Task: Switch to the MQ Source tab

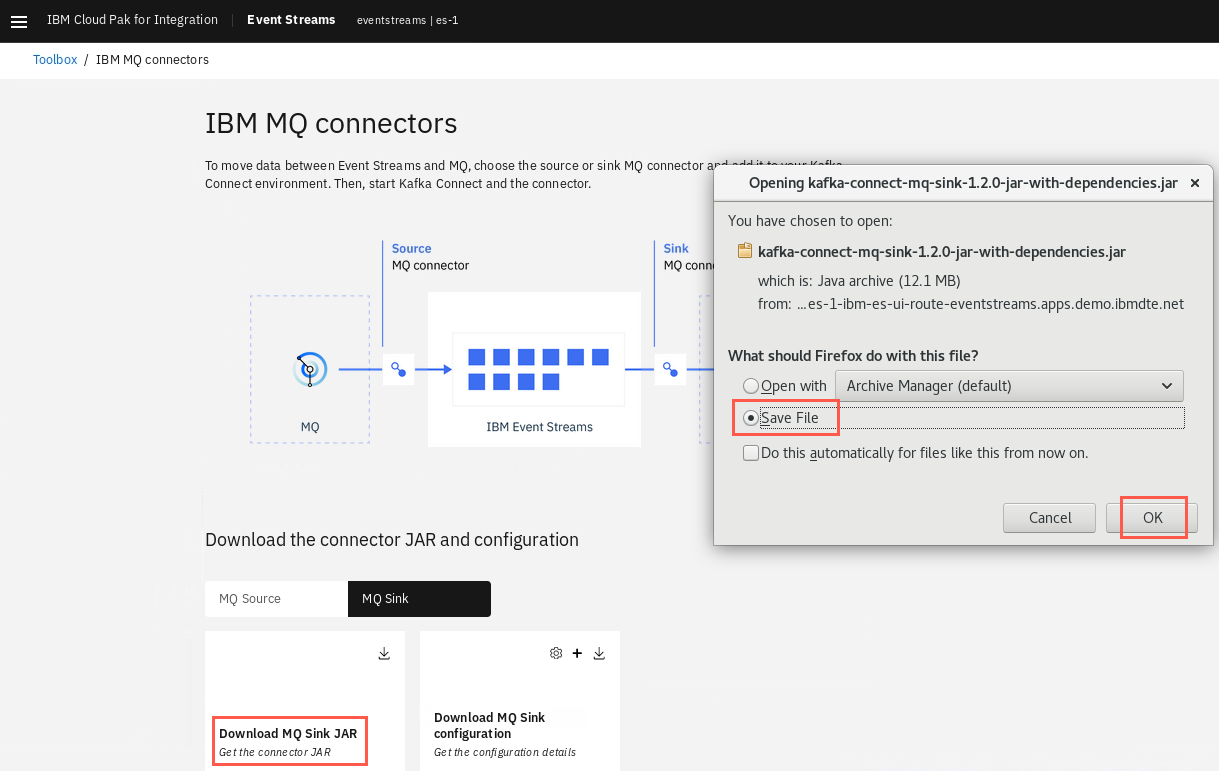Action: 277,599
